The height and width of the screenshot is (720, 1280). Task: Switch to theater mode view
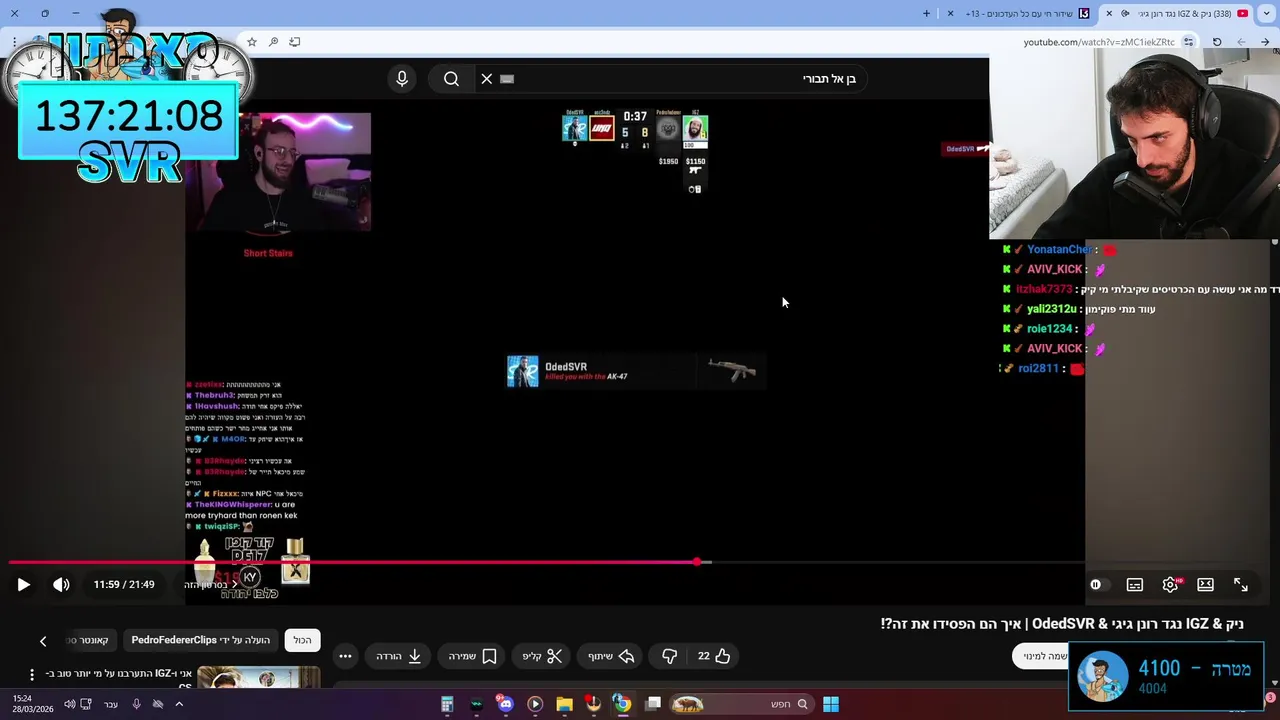(x=1206, y=585)
